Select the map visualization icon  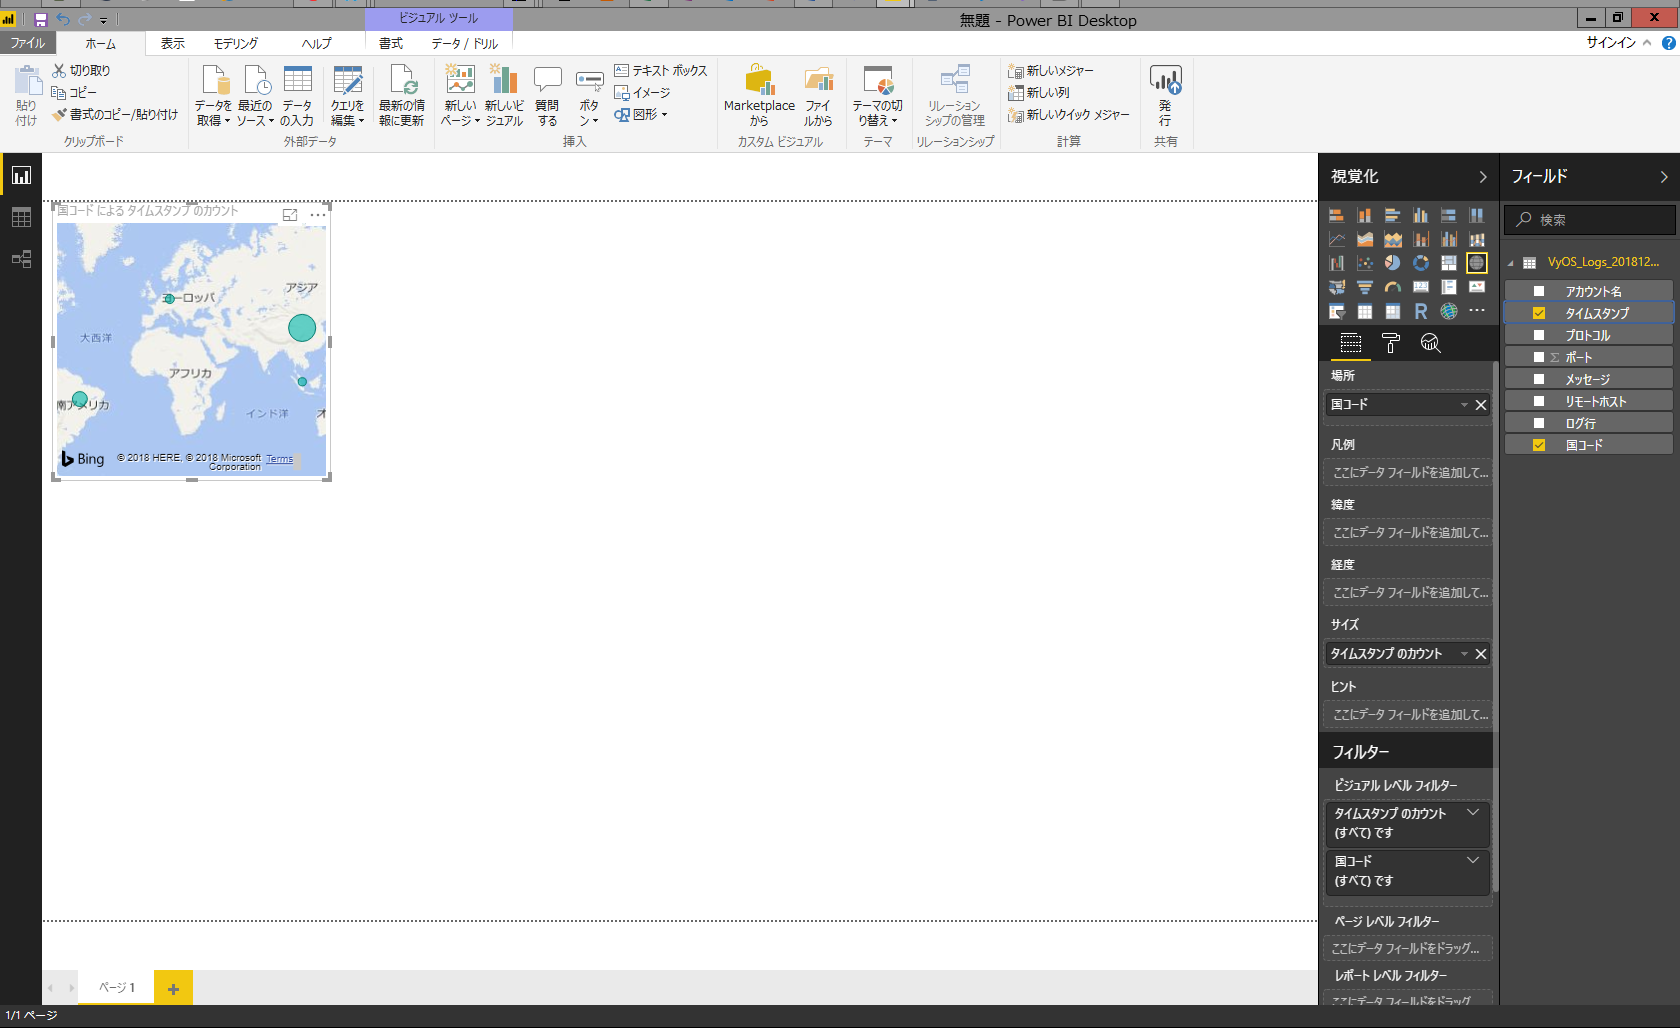(1477, 263)
